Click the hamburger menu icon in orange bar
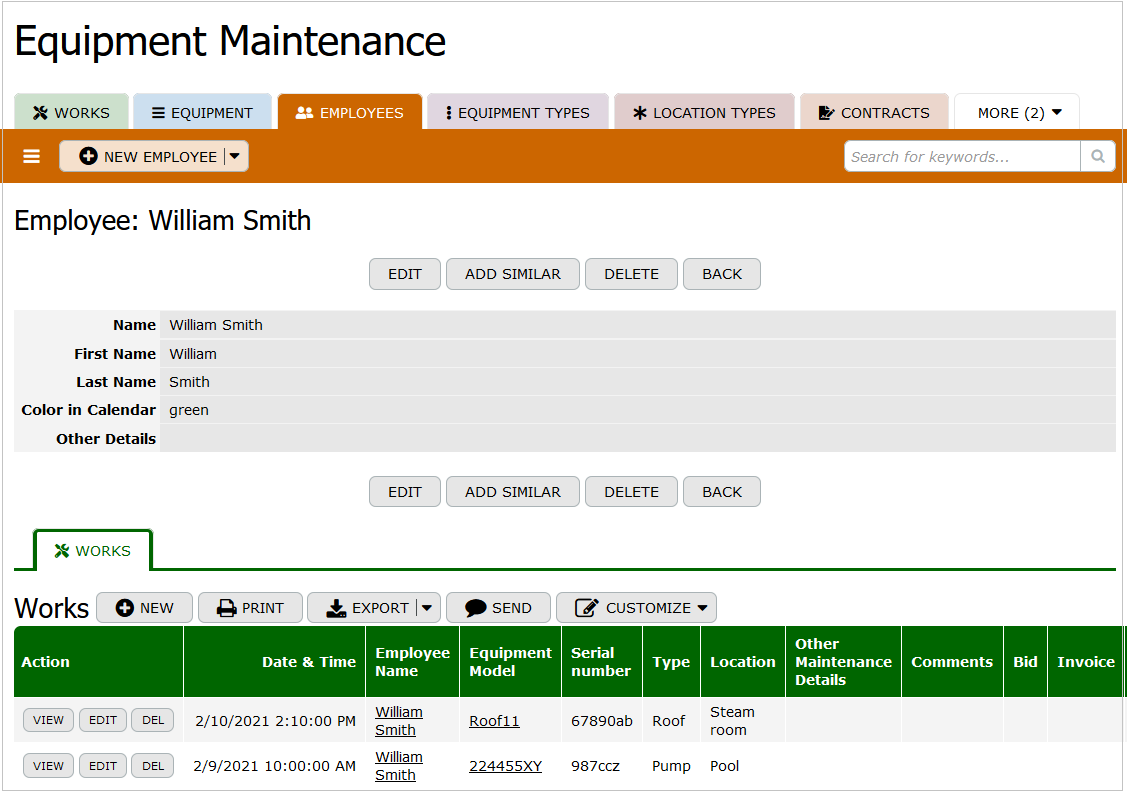1127x791 pixels. click(32, 157)
